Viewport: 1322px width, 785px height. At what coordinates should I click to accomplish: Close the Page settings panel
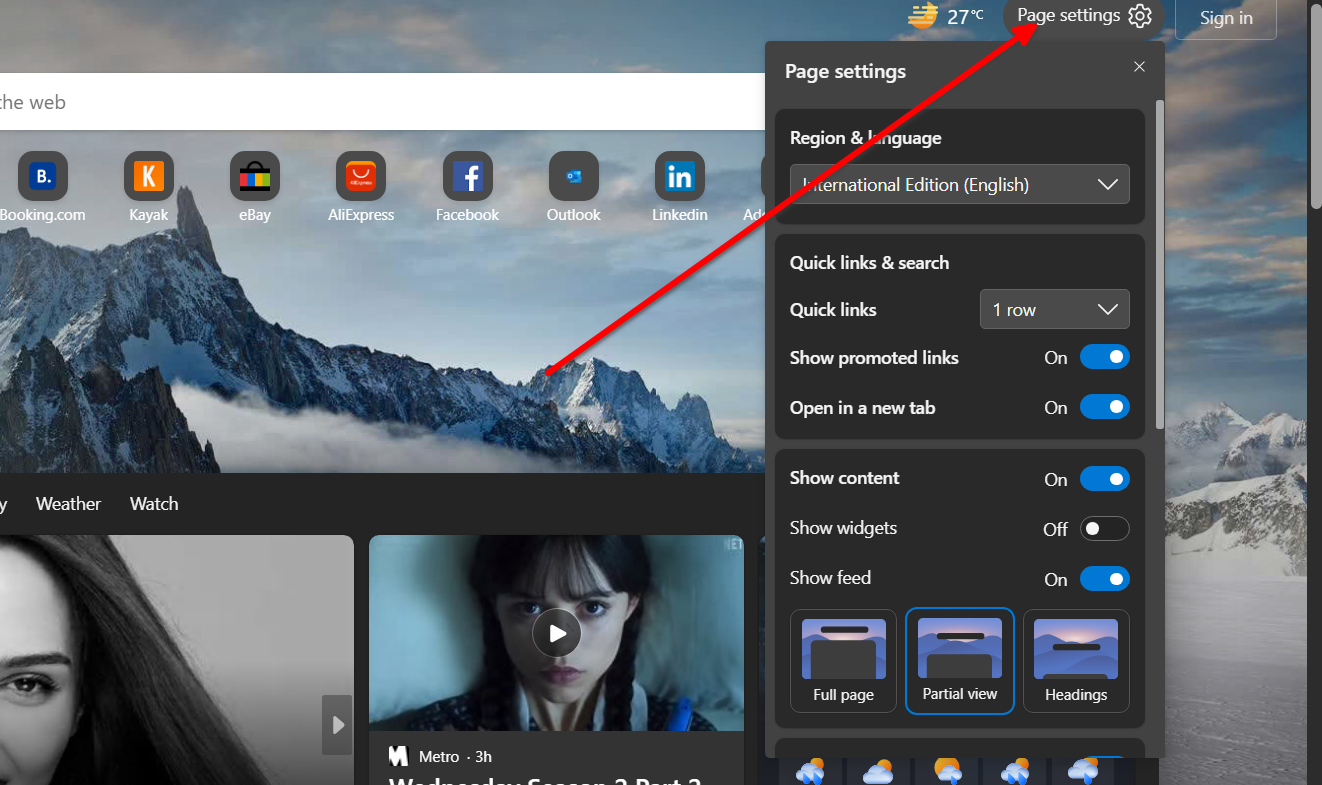pyautogui.click(x=1139, y=67)
